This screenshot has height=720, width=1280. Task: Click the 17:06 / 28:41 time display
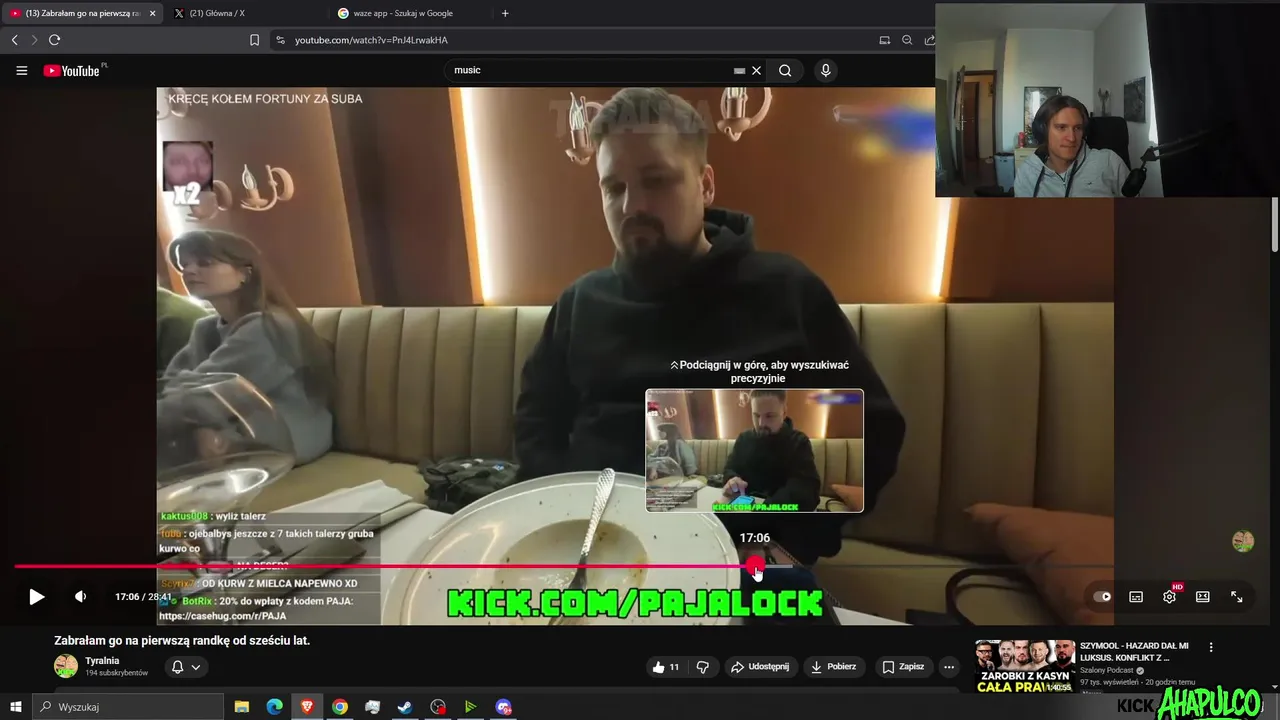(x=143, y=597)
